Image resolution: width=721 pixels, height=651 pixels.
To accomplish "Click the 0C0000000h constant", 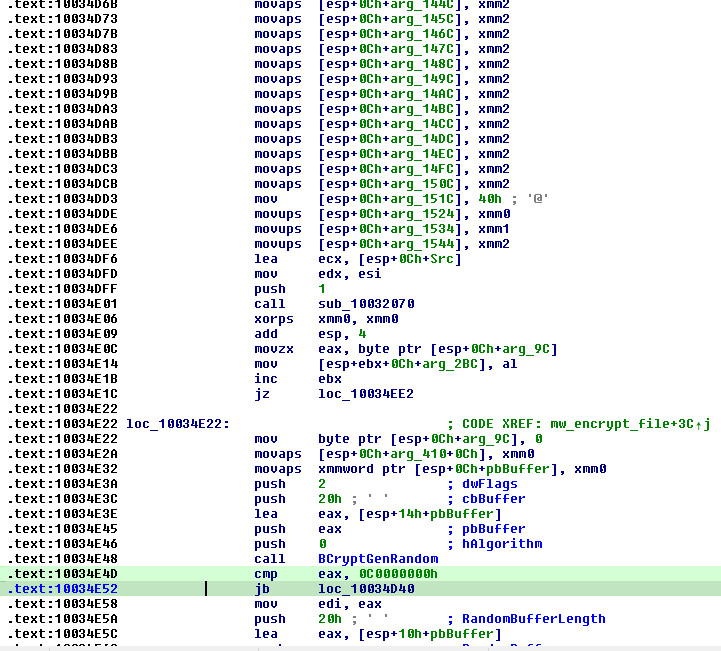I will [x=398, y=574].
